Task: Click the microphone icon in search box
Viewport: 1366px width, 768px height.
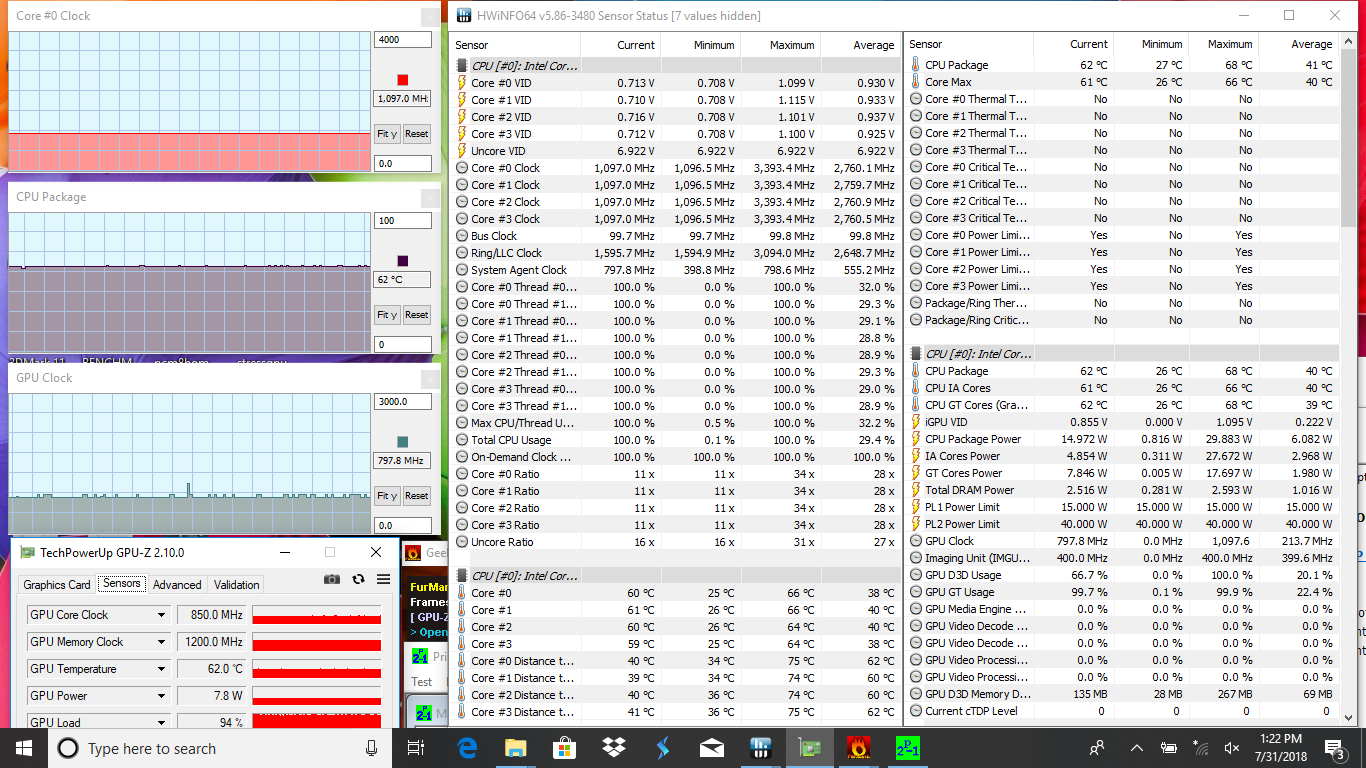Action: 371,748
